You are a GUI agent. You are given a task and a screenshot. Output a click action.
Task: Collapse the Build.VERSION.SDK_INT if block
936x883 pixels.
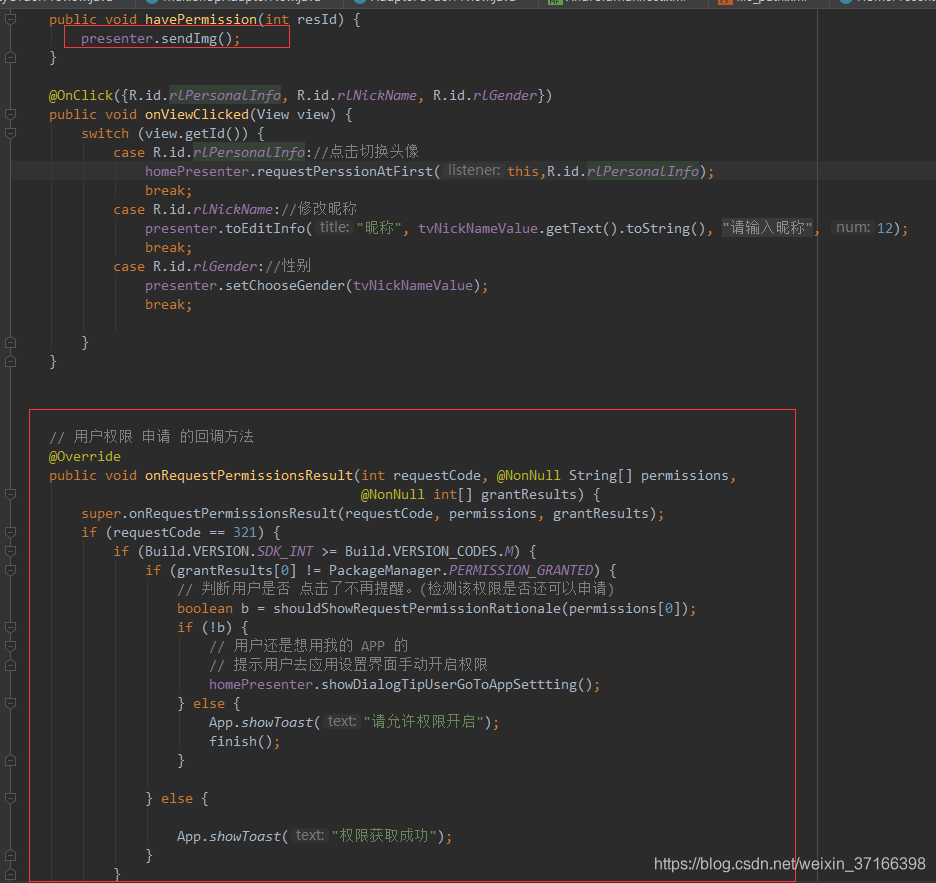pos(10,551)
